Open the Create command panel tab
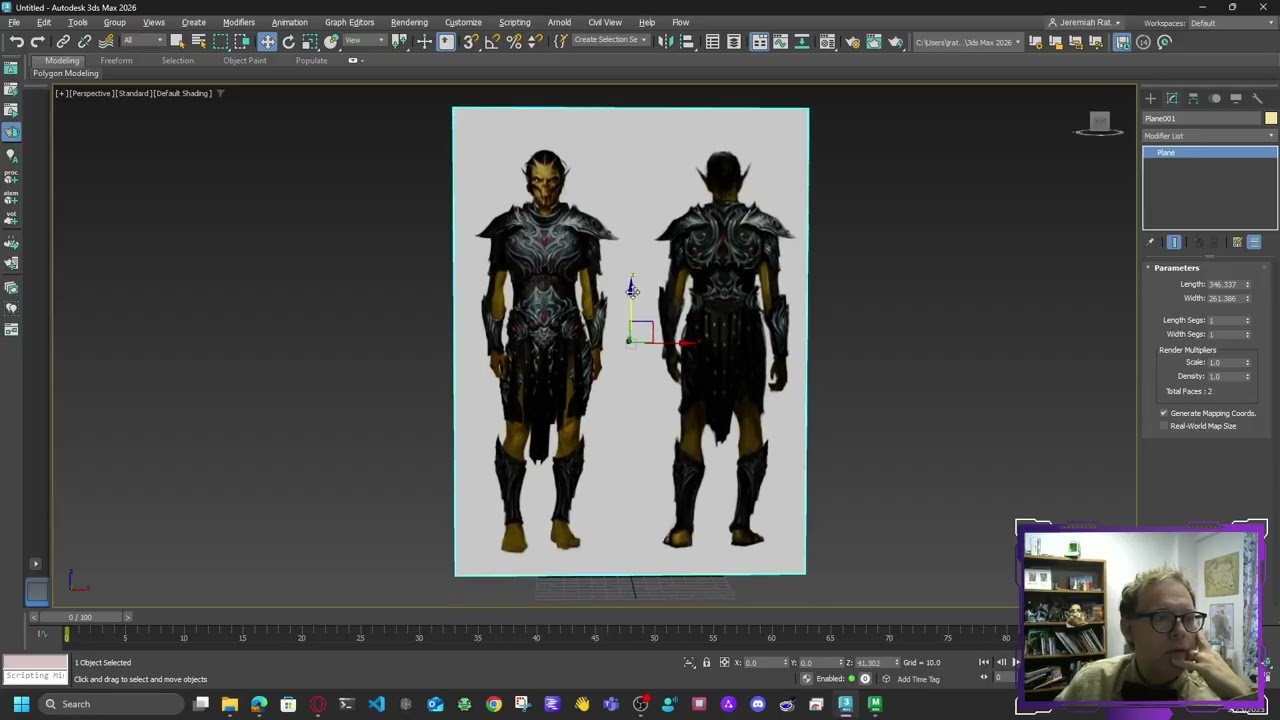The width and height of the screenshot is (1280, 720). (x=1150, y=98)
